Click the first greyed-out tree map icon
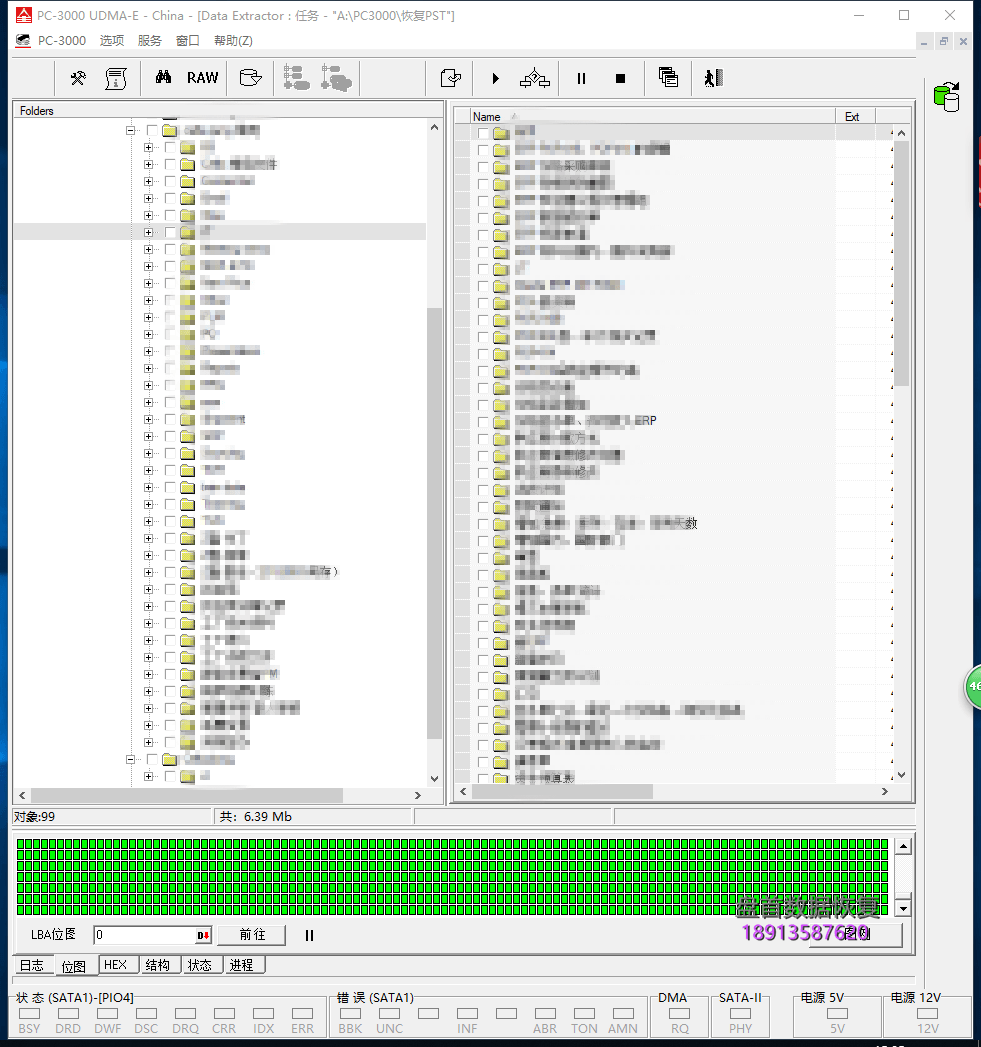The image size is (981, 1047). (296, 78)
